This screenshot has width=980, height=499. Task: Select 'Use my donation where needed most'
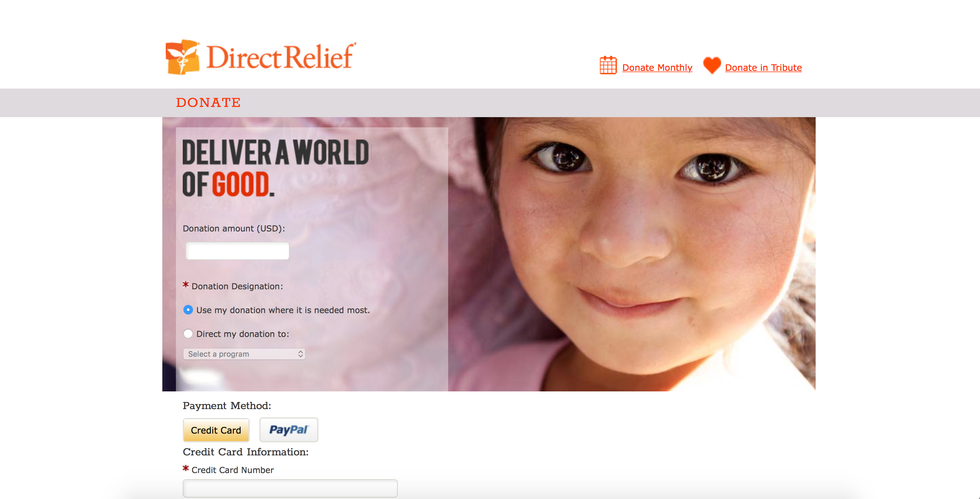tap(188, 310)
